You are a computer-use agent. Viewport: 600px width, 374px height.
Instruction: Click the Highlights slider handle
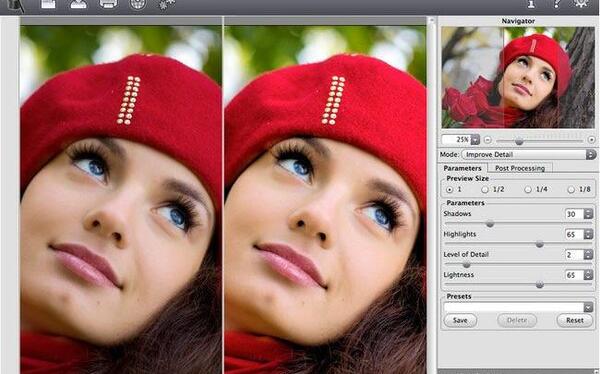540,244
